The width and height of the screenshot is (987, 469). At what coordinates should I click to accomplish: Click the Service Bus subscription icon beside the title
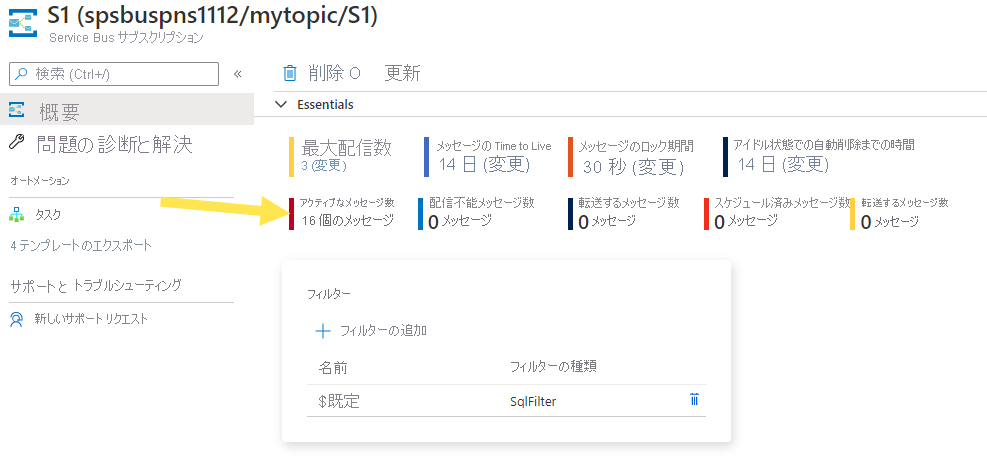tap(22, 25)
